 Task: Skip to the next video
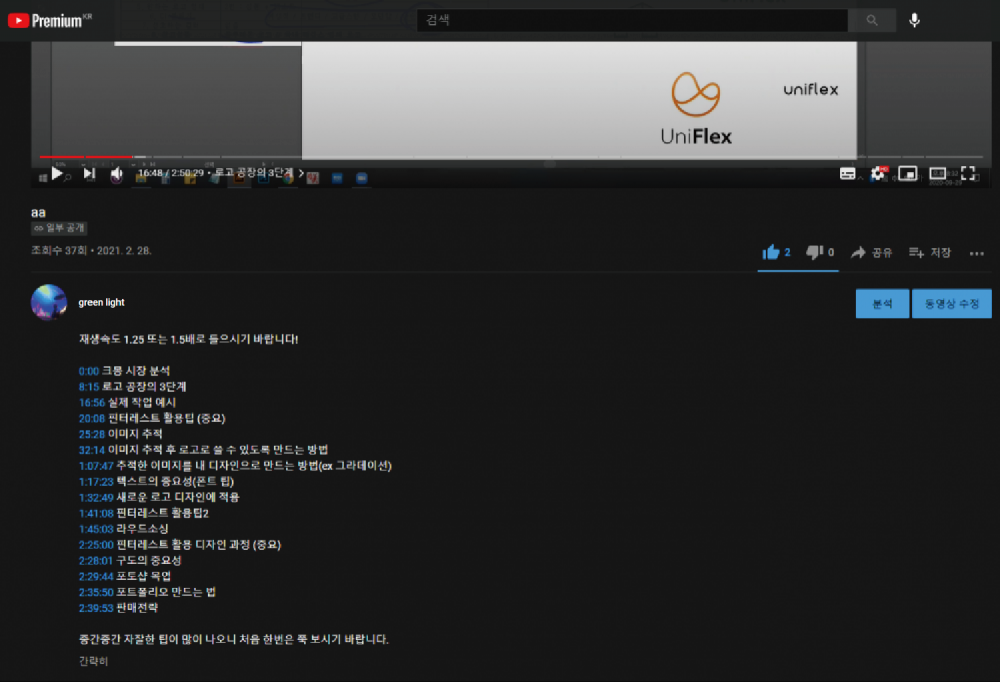click(x=89, y=173)
